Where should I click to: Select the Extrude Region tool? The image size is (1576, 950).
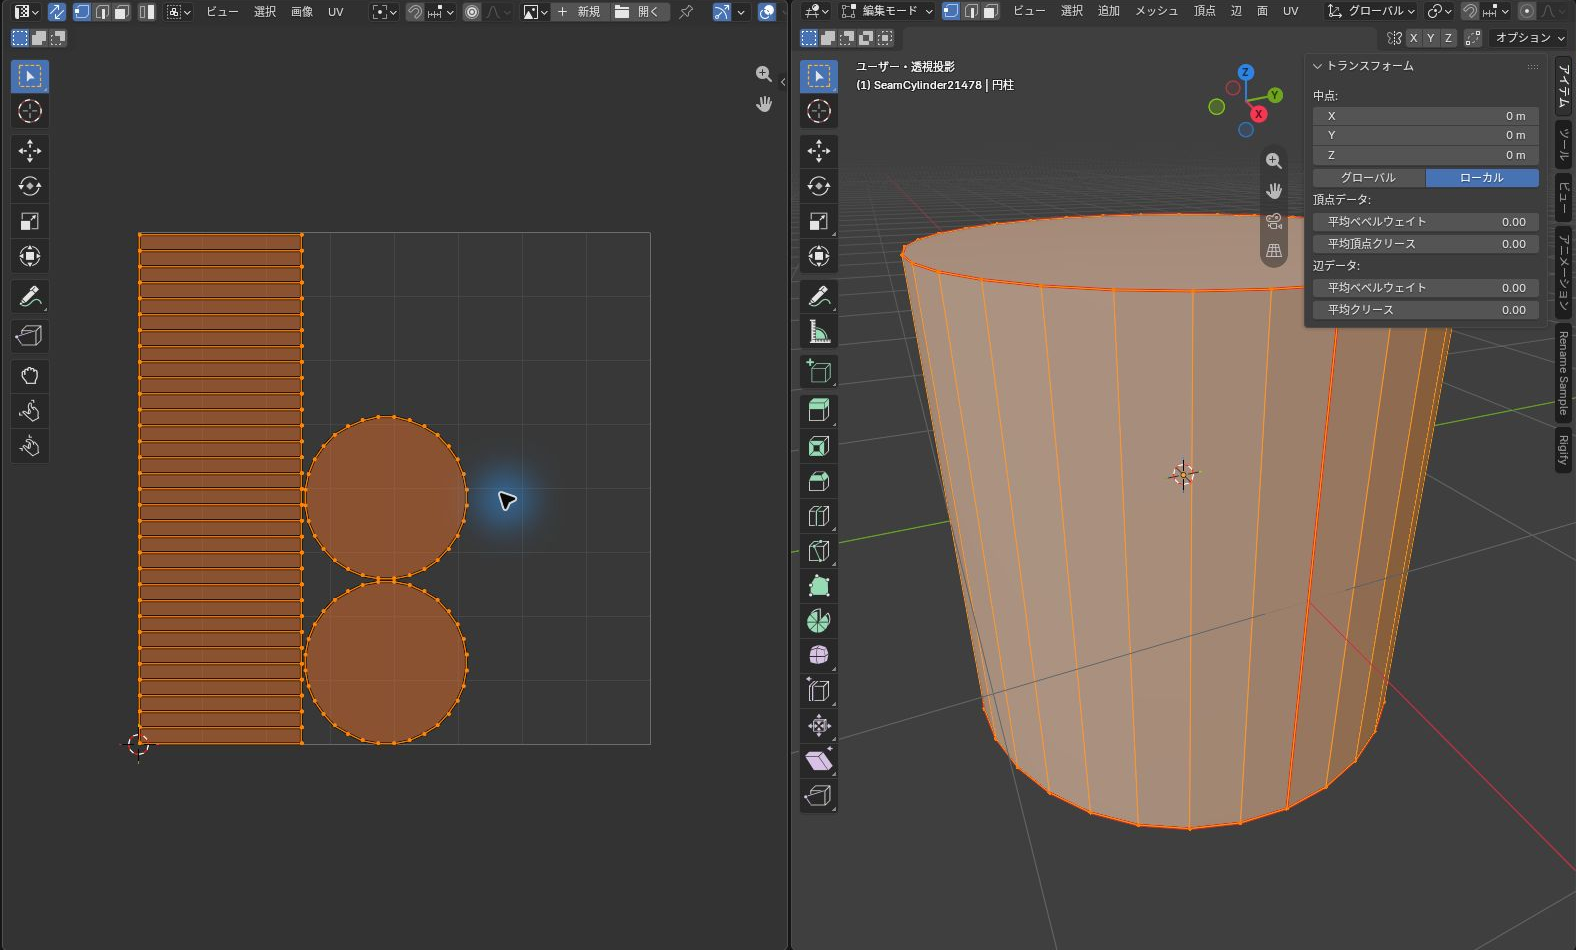pos(819,411)
